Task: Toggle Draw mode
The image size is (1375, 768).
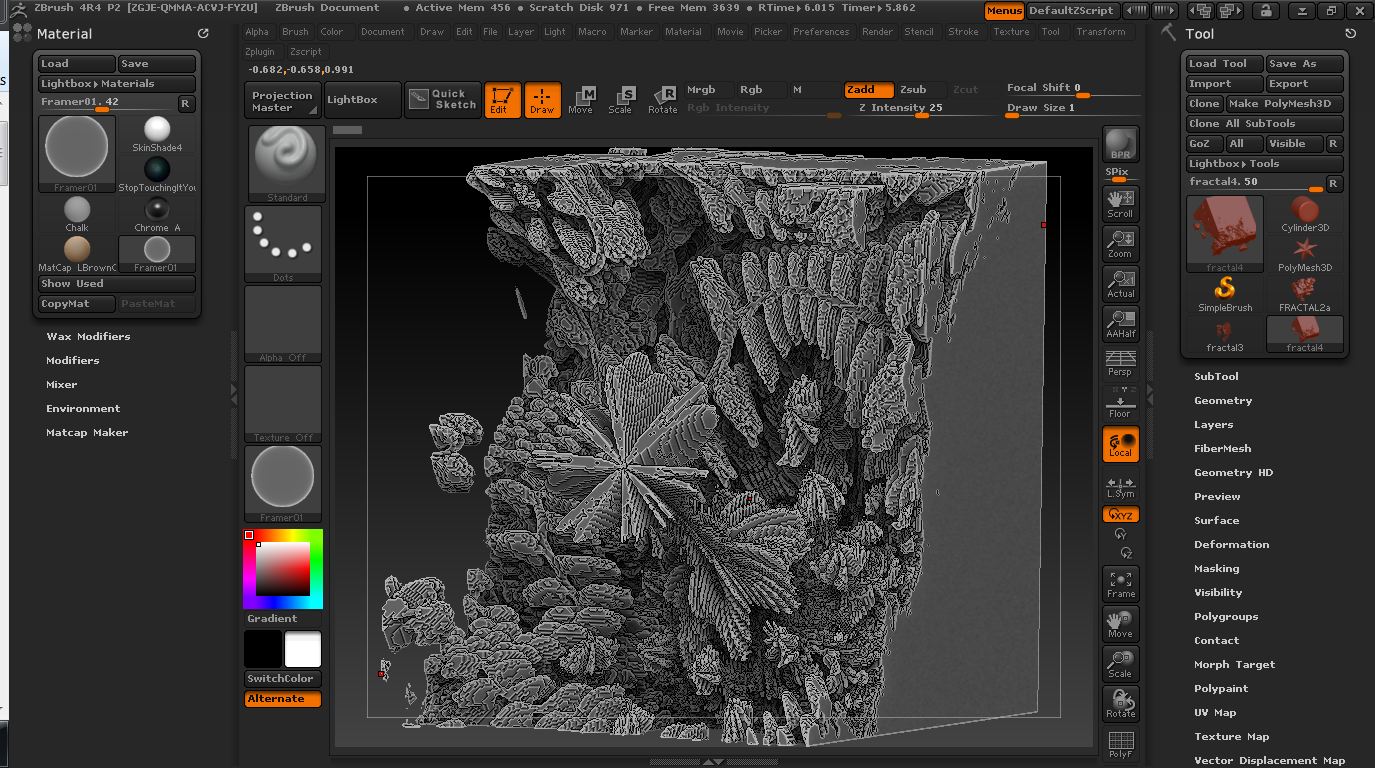Action: [542, 100]
